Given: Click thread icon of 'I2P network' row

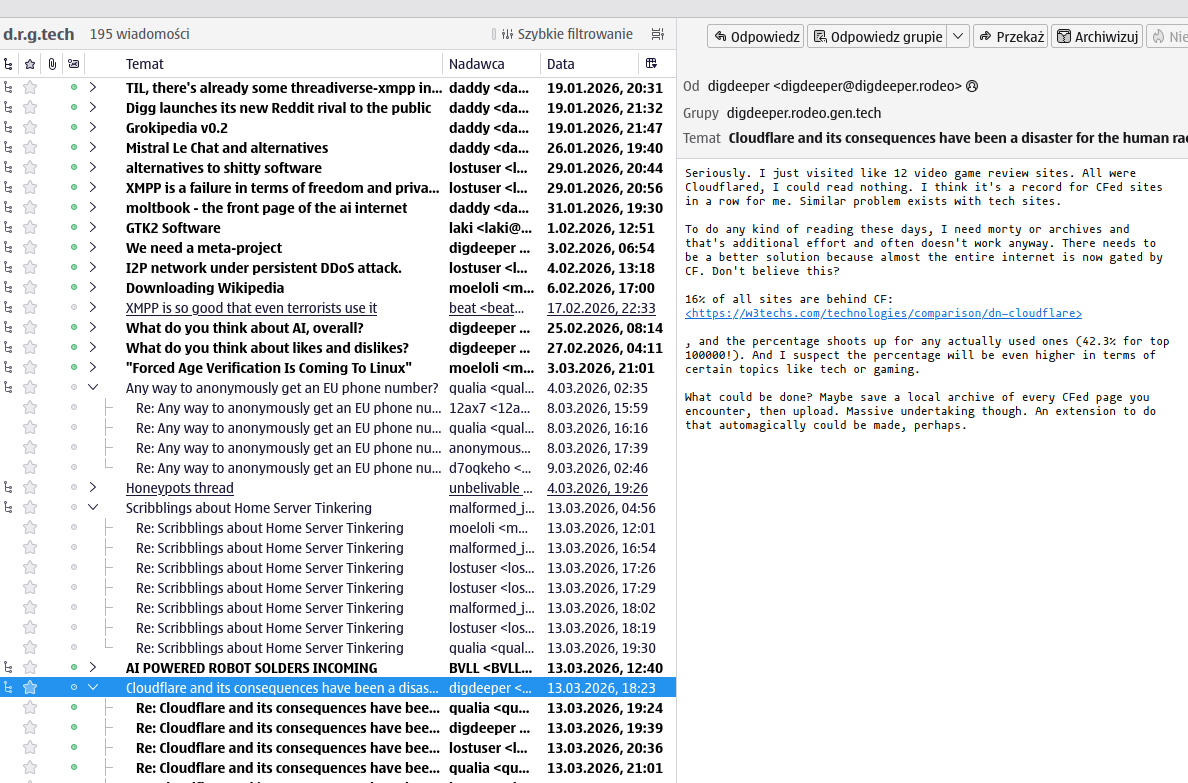Looking at the screenshot, I should [8, 268].
